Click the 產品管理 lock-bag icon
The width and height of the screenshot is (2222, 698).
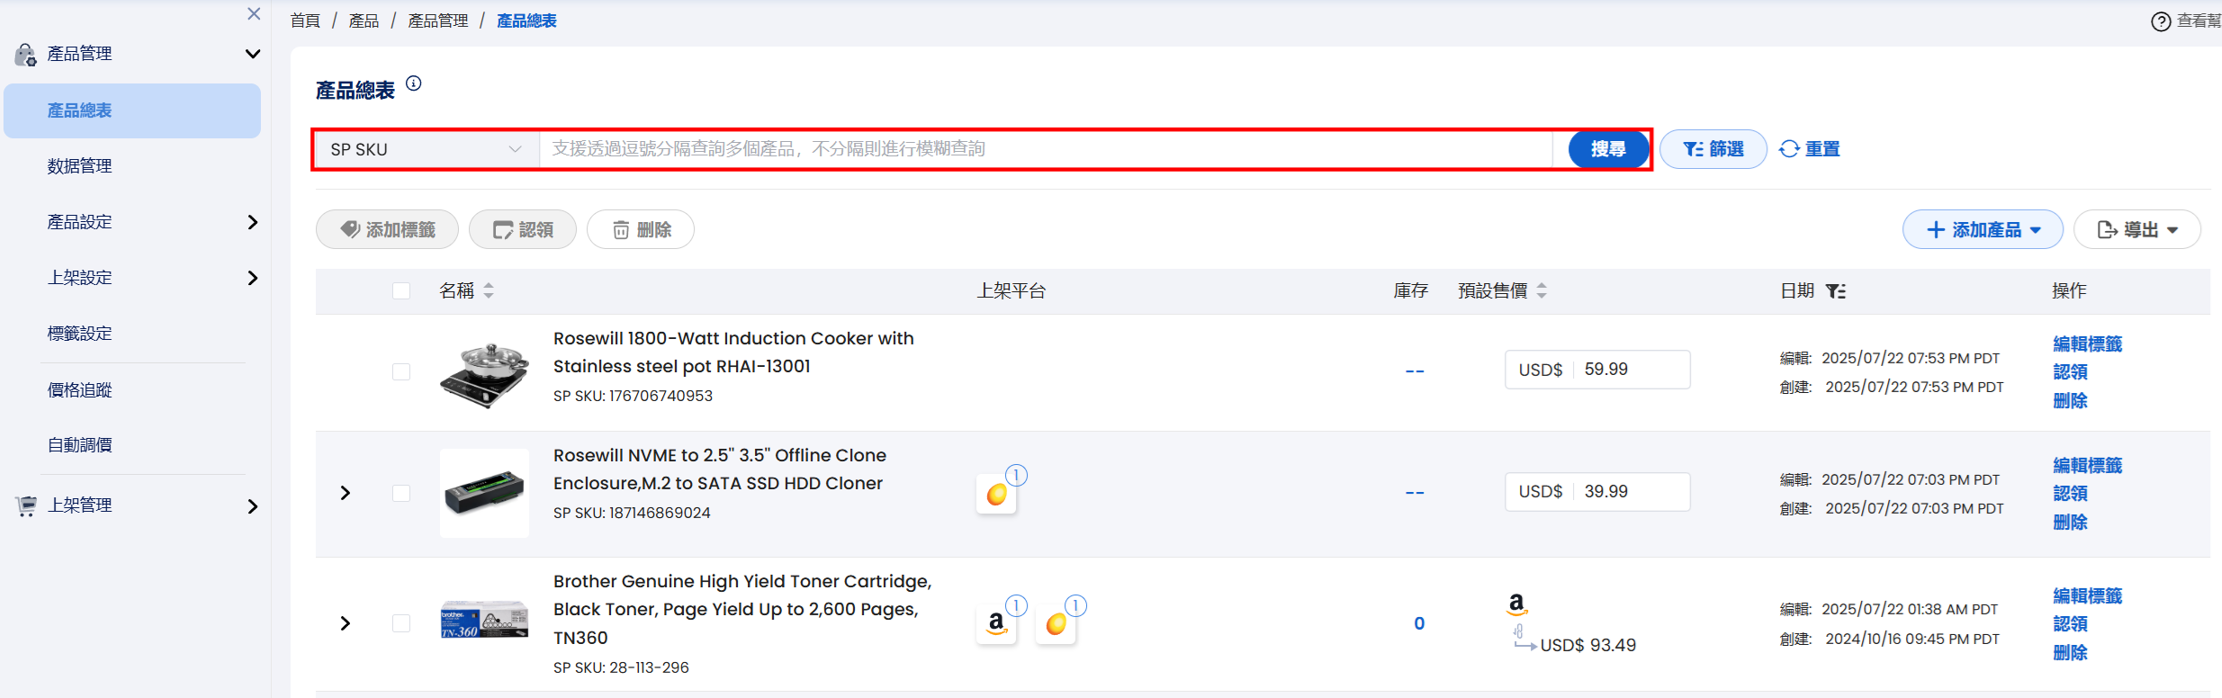[x=25, y=54]
